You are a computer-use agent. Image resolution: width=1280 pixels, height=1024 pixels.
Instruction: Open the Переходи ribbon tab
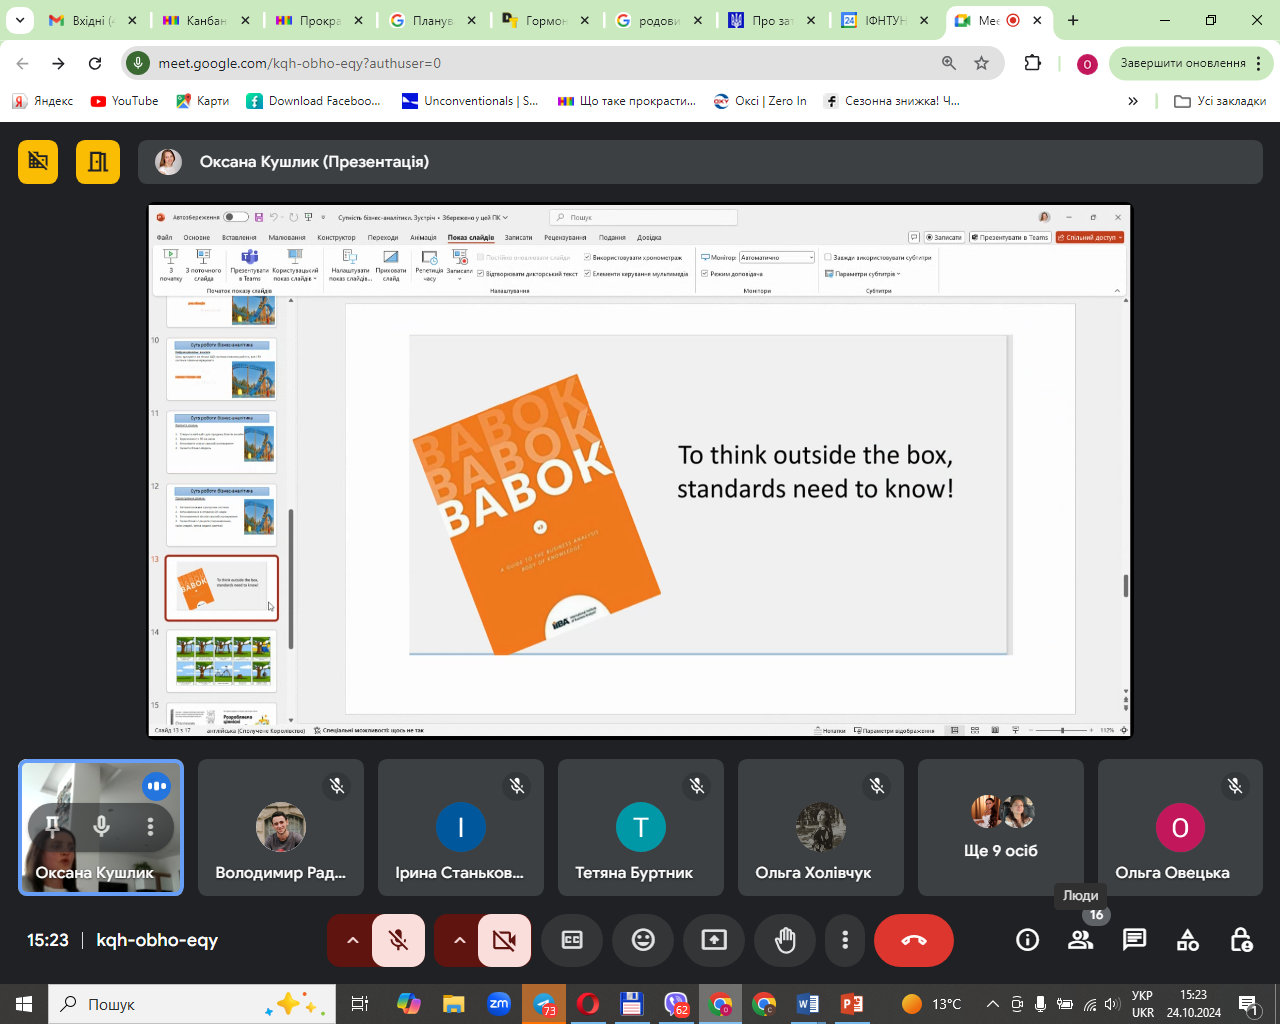click(383, 237)
